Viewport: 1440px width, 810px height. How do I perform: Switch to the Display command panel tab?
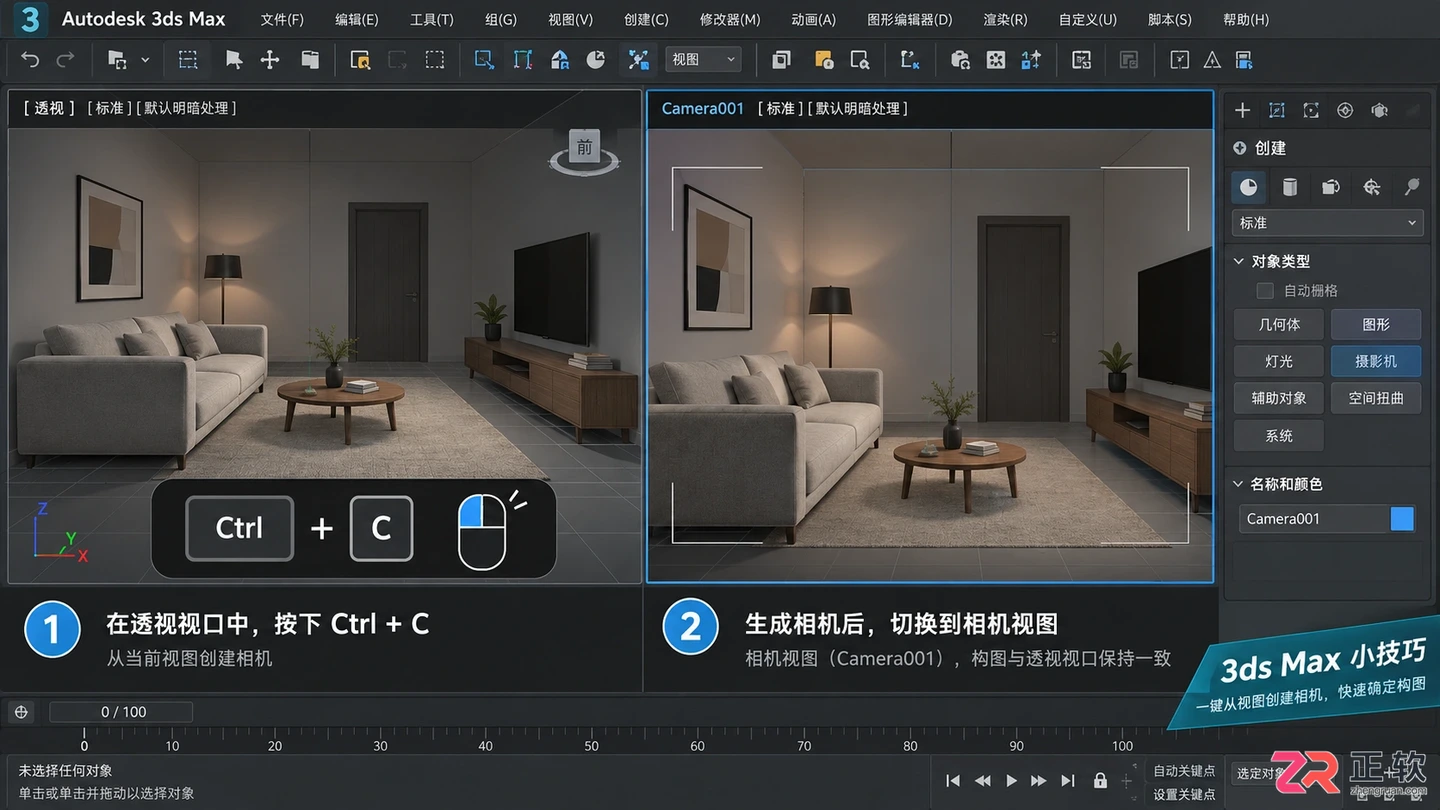click(x=1380, y=110)
